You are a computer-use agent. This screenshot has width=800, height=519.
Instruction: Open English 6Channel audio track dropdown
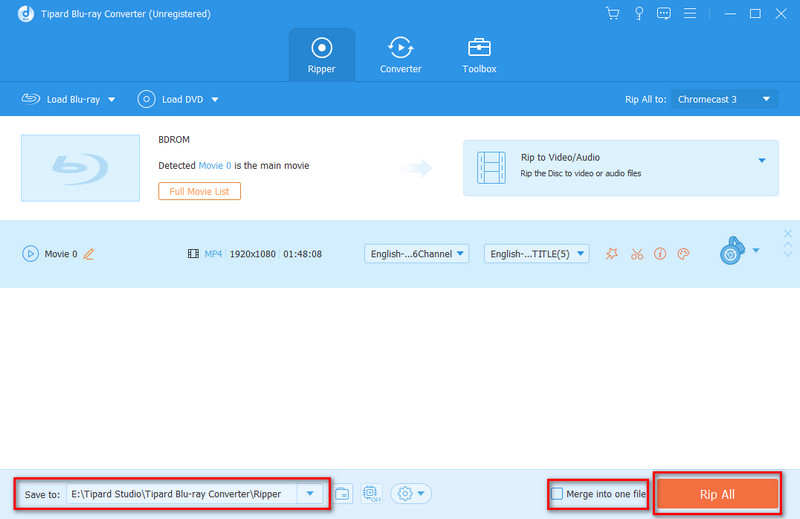pyautogui.click(x=416, y=254)
